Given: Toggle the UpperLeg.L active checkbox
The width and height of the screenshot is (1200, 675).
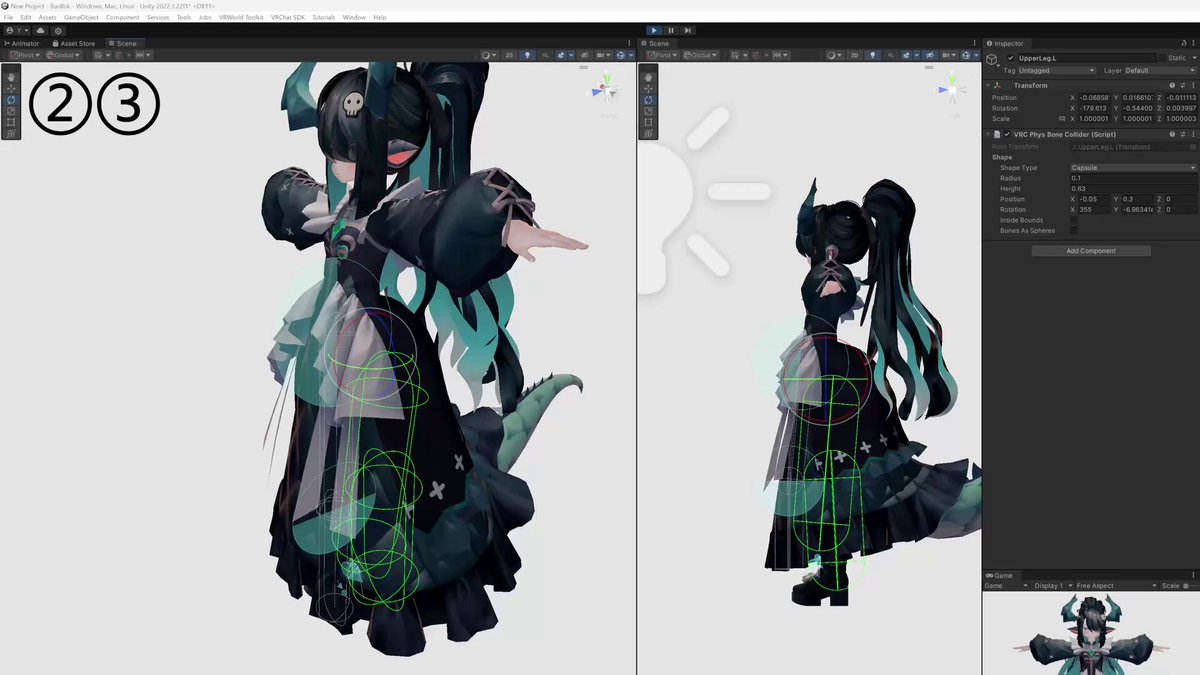Looking at the screenshot, I should click(1011, 58).
